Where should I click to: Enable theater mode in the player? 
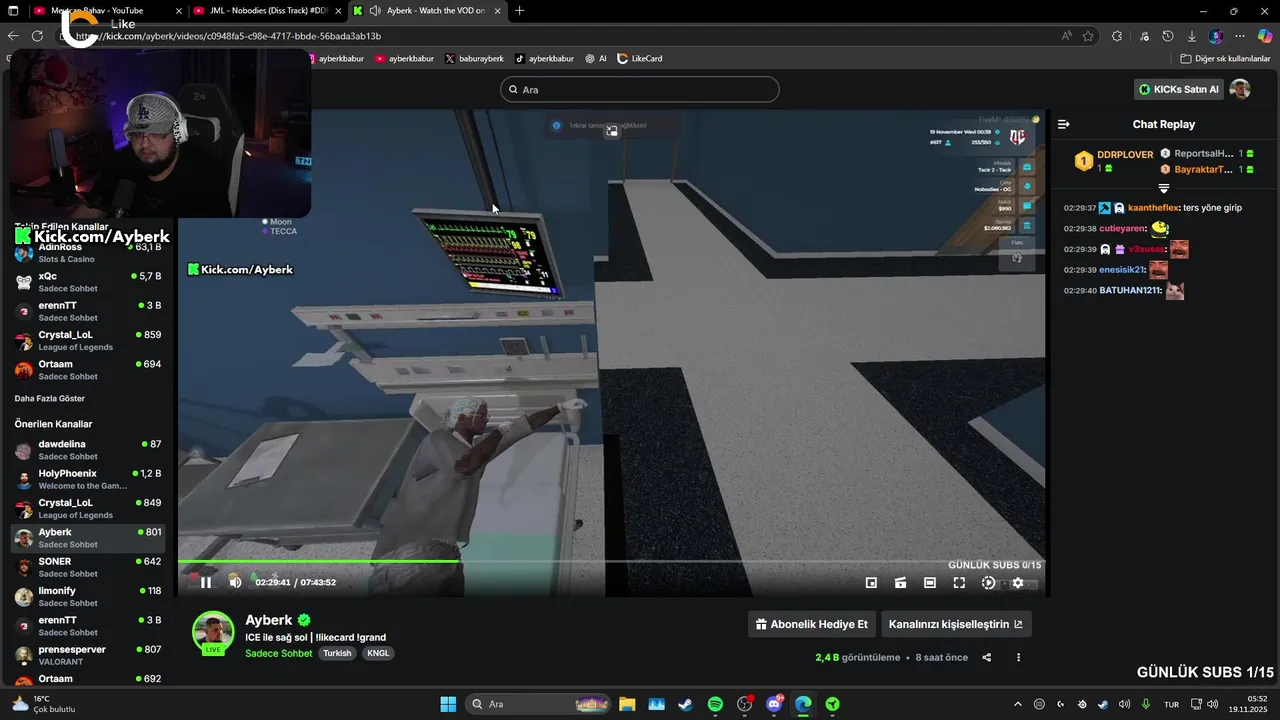coord(930,583)
